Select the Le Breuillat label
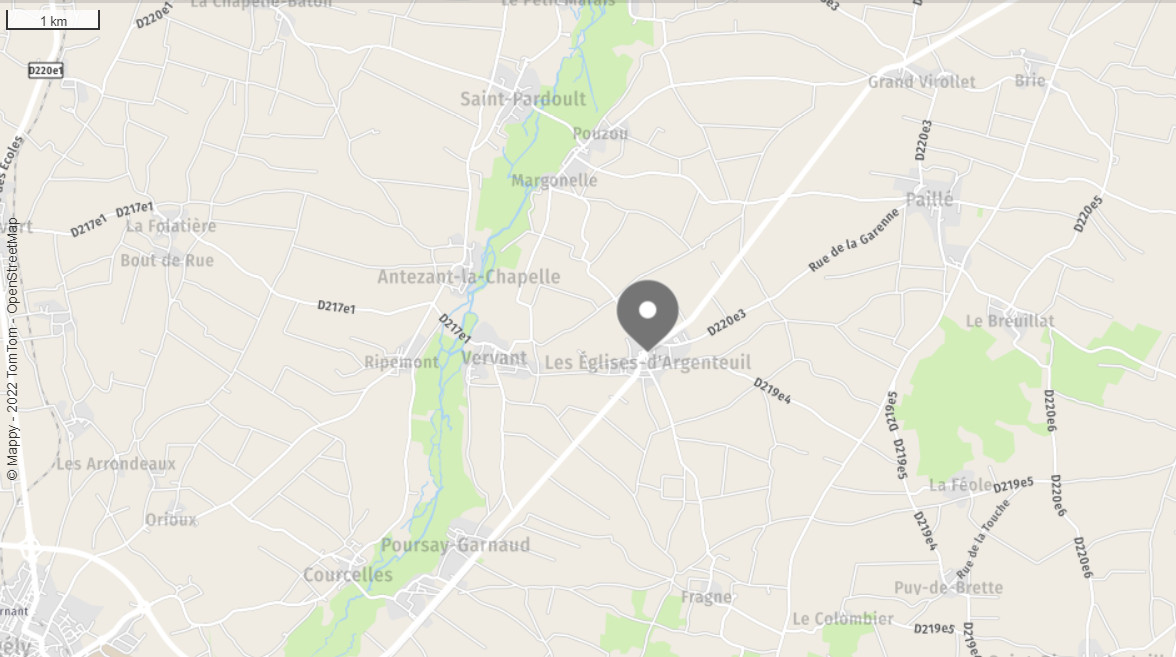The height and width of the screenshot is (657, 1176). pos(1010,321)
